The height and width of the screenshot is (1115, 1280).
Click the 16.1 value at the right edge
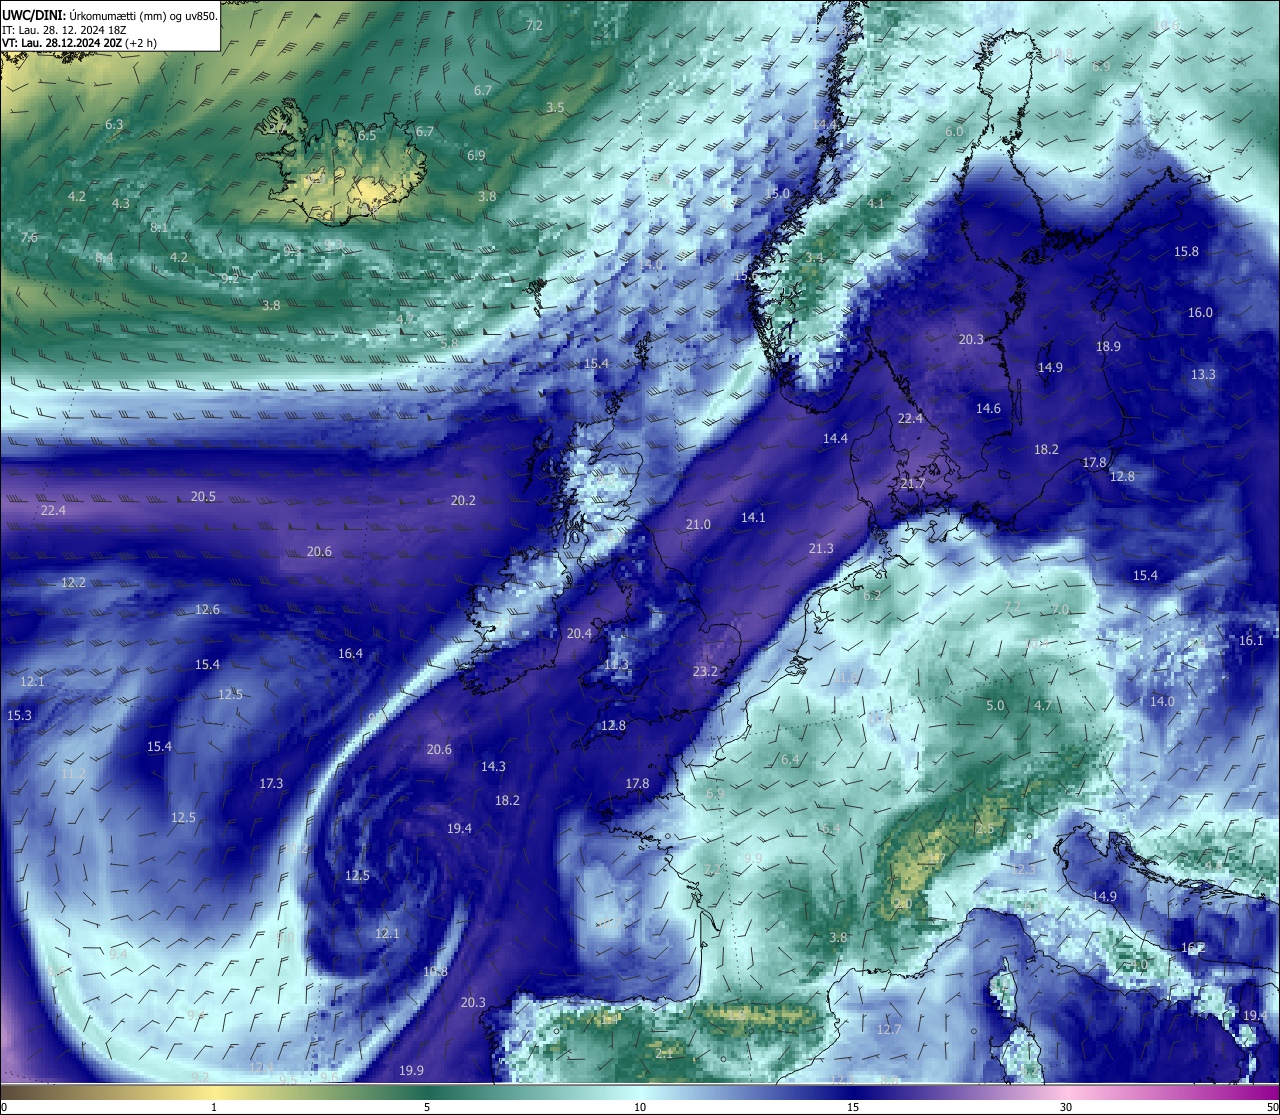tap(1251, 640)
